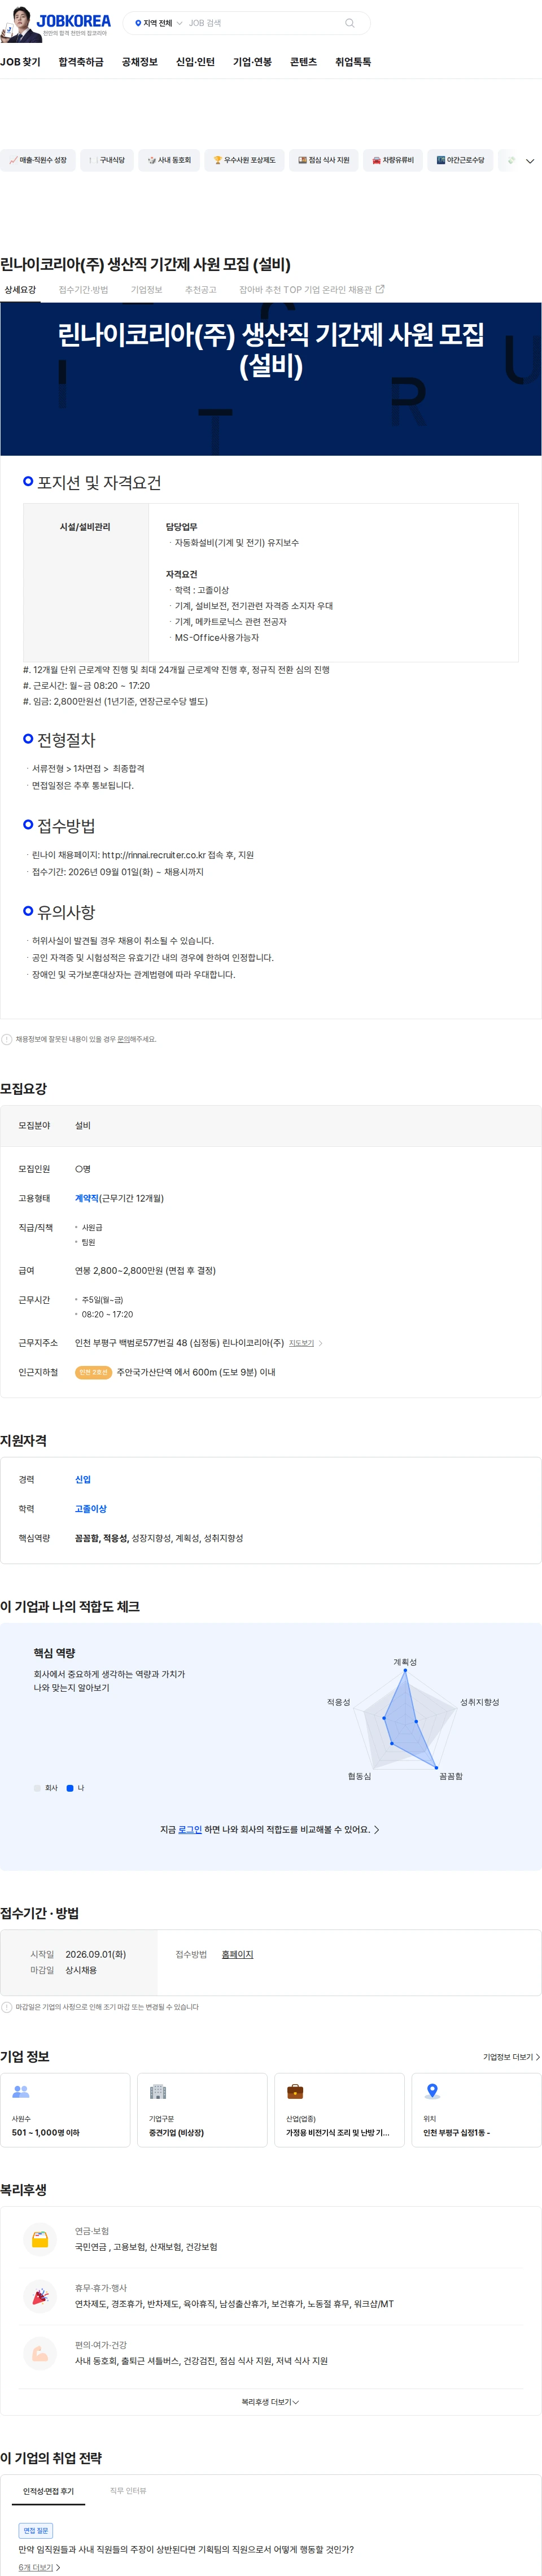
Task: Open the 인천 부평구 십정1동 location card
Action: click(476, 2109)
